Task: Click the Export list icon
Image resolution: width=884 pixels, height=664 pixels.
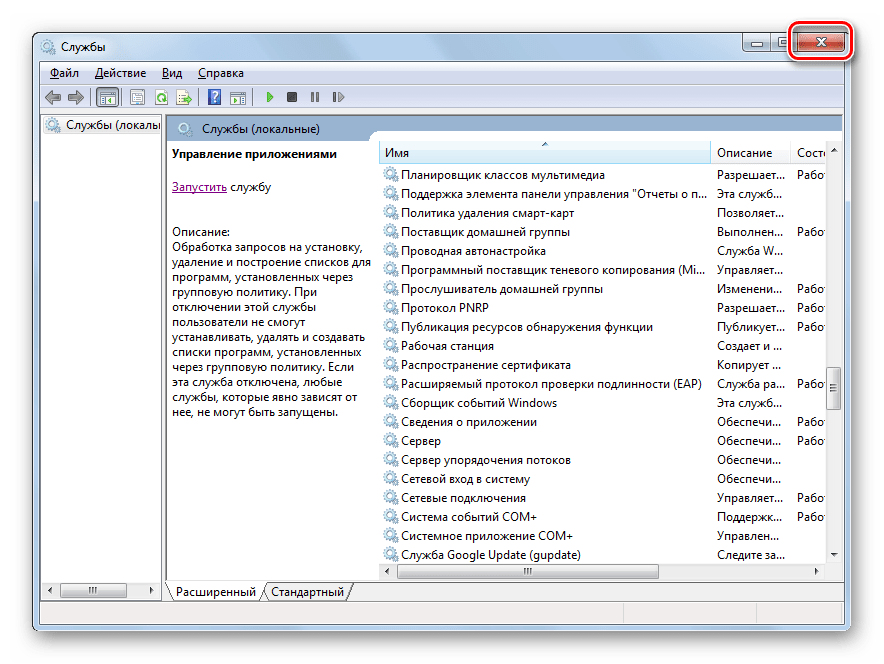Action: point(184,97)
